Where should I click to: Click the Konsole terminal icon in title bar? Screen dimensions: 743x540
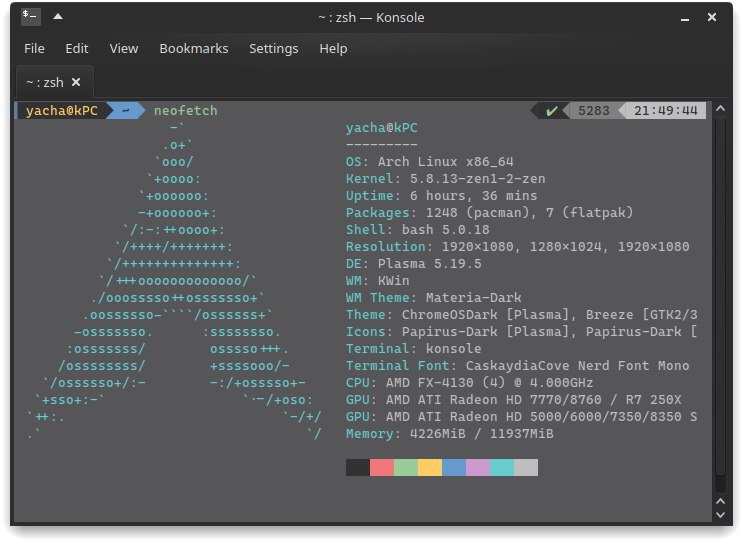pos(30,17)
